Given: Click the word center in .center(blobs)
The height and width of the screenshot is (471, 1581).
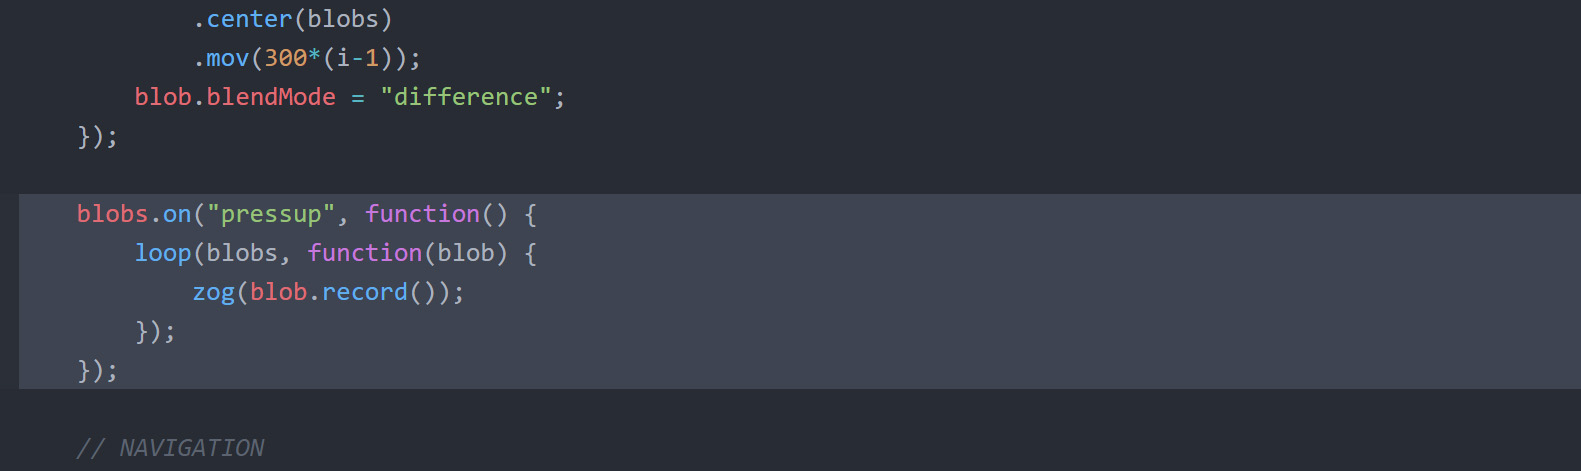Looking at the screenshot, I should [x=250, y=19].
